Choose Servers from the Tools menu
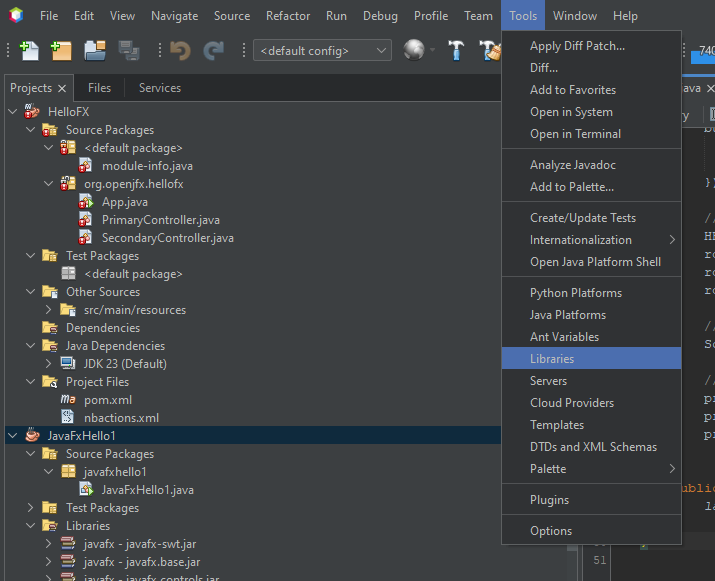The height and width of the screenshot is (581, 715). click(x=591, y=380)
